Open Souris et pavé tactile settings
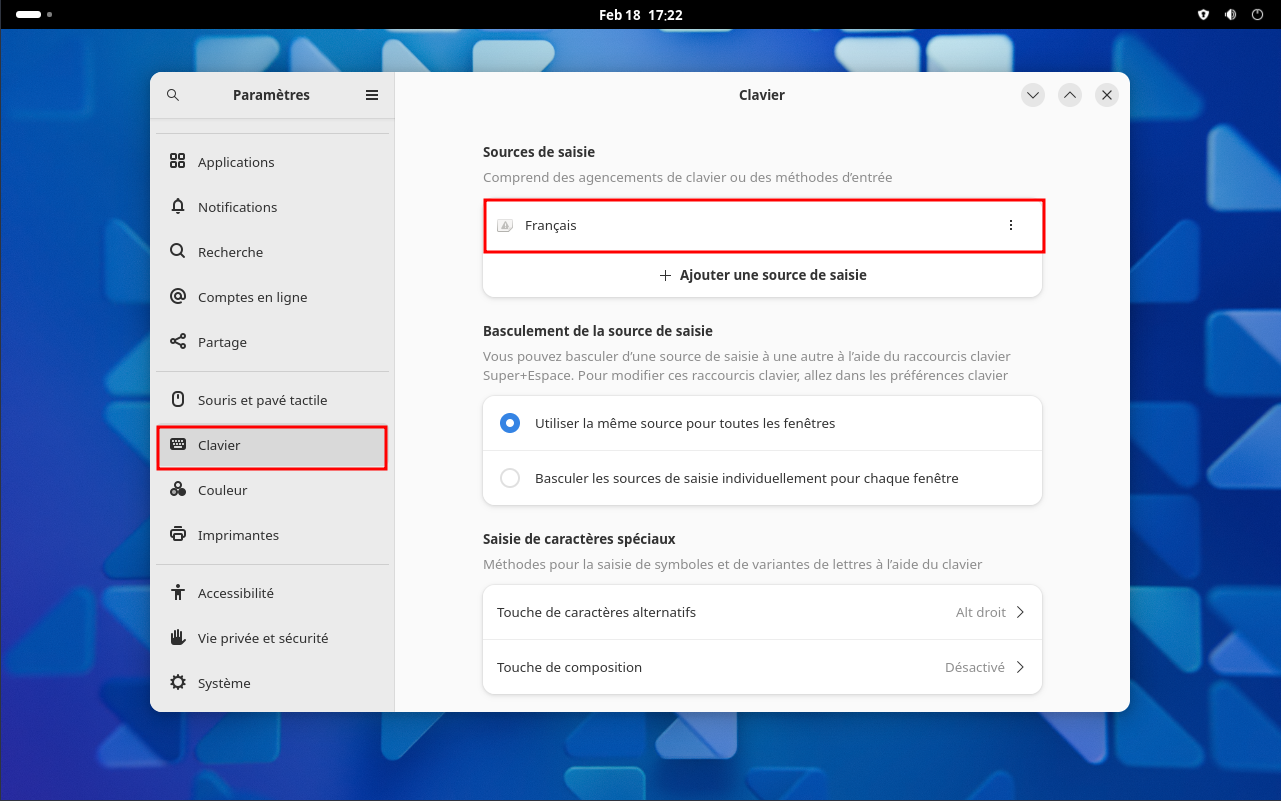 tap(262, 400)
